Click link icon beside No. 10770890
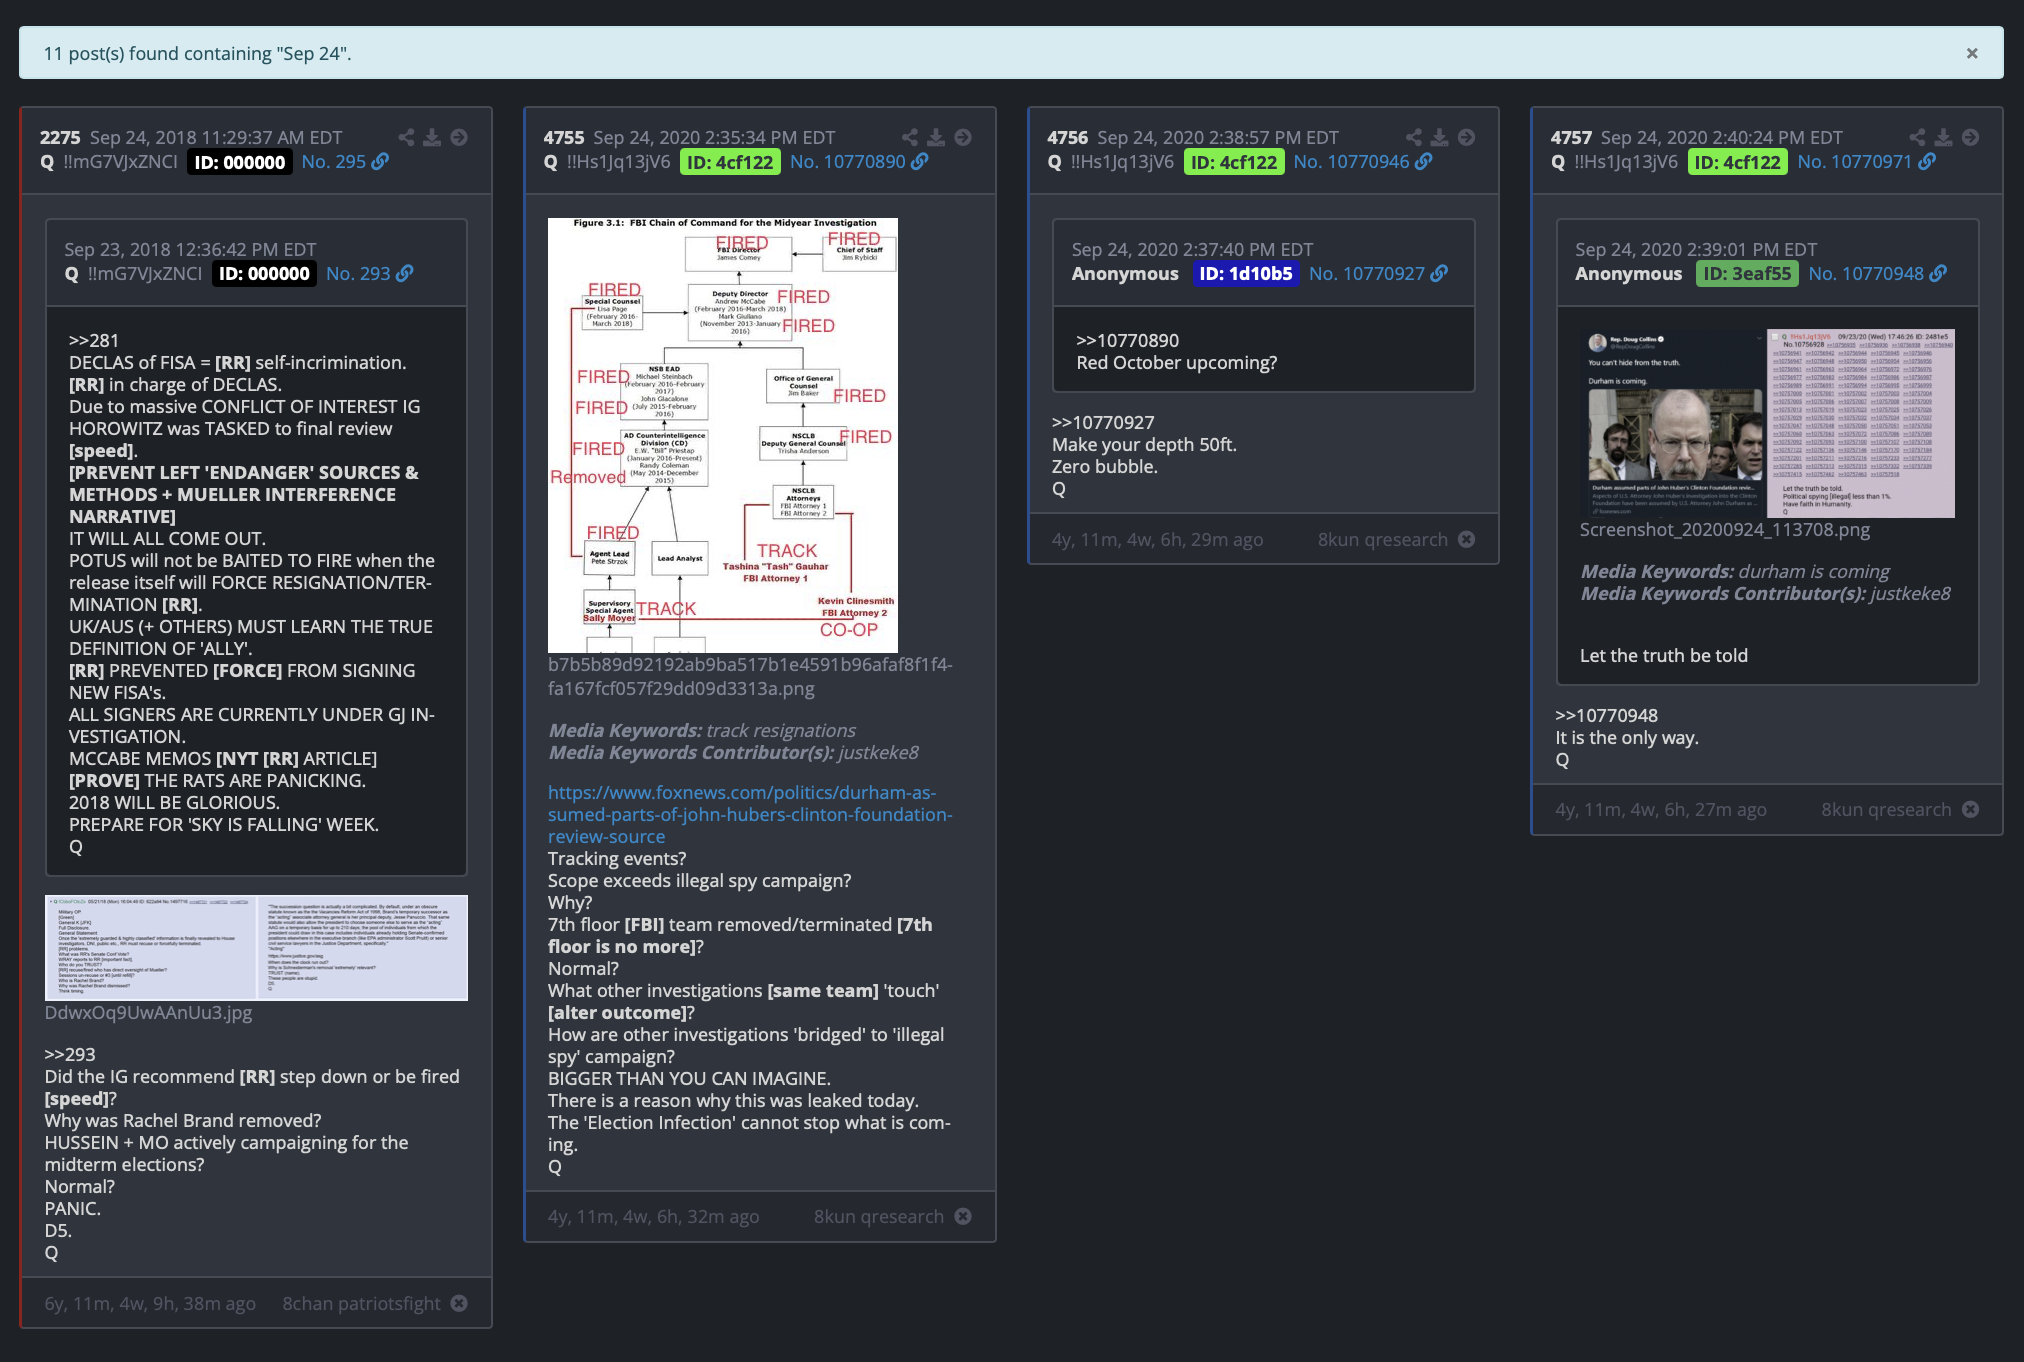The height and width of the screenshot is (1362, 2024). pyautogui.click(x=920, y=162)
